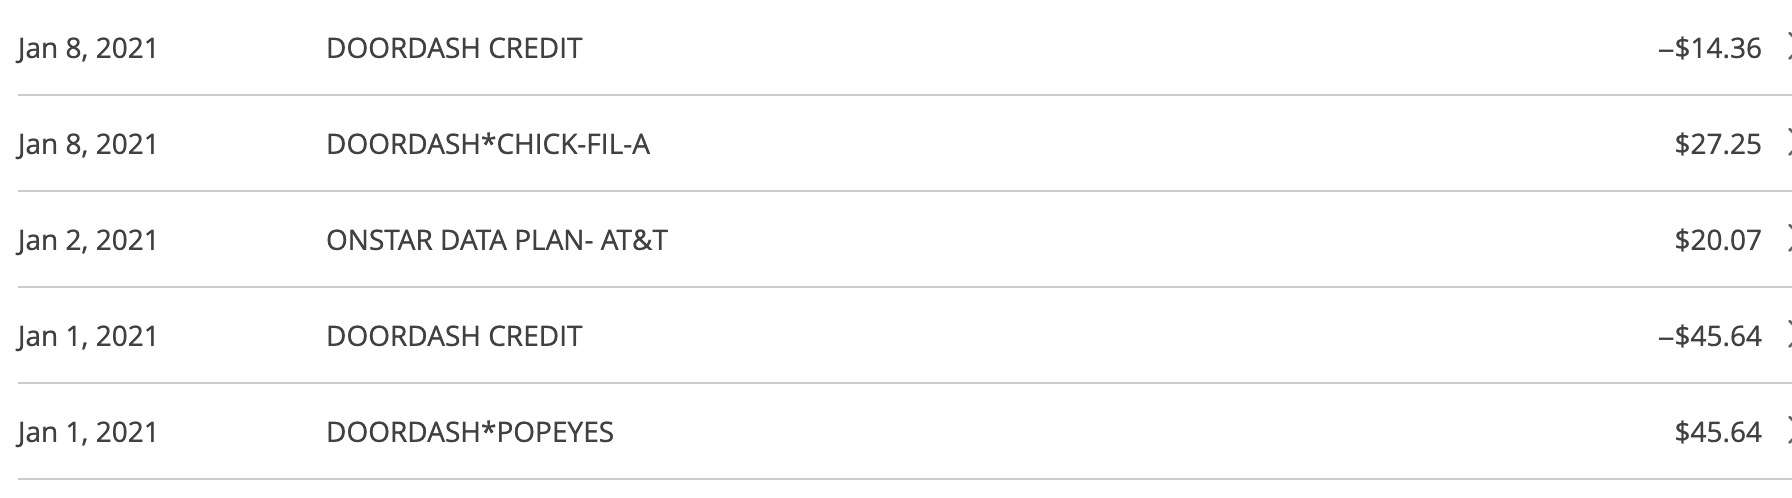Open the DOORDASH*CHICK-FIL-A transaction
Screen dimensions: 1792x498
pyautogui.click(x=487, y=145)
